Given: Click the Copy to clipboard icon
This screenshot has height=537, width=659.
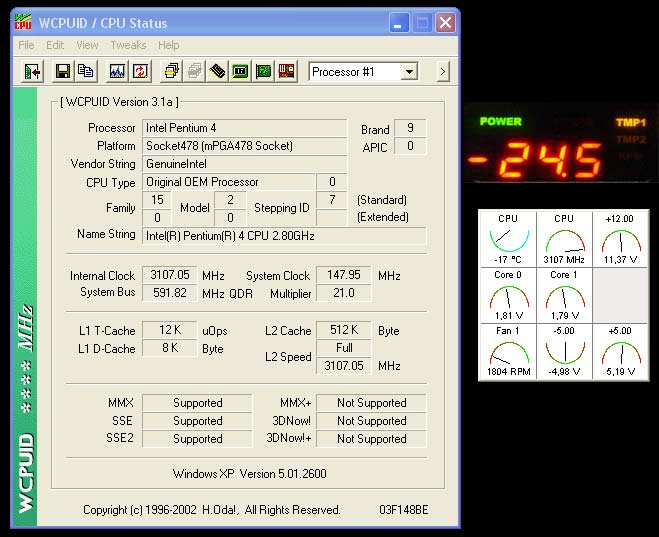Looking at the screenshot, I should pos(86,72).
